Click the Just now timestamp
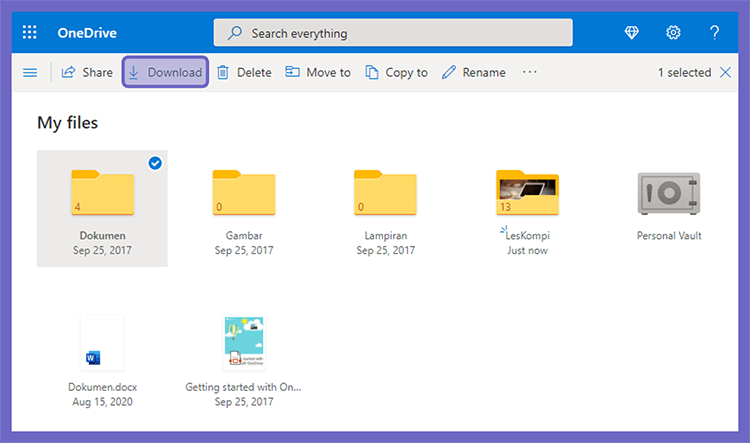This screenshot has width=750, height=443. 527,250
